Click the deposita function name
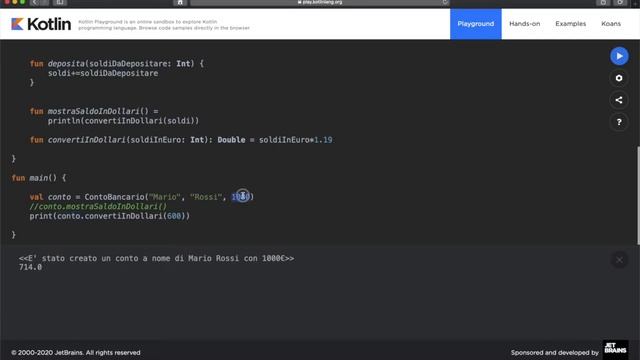Viewport: 640px width, 360px height. 66,64
